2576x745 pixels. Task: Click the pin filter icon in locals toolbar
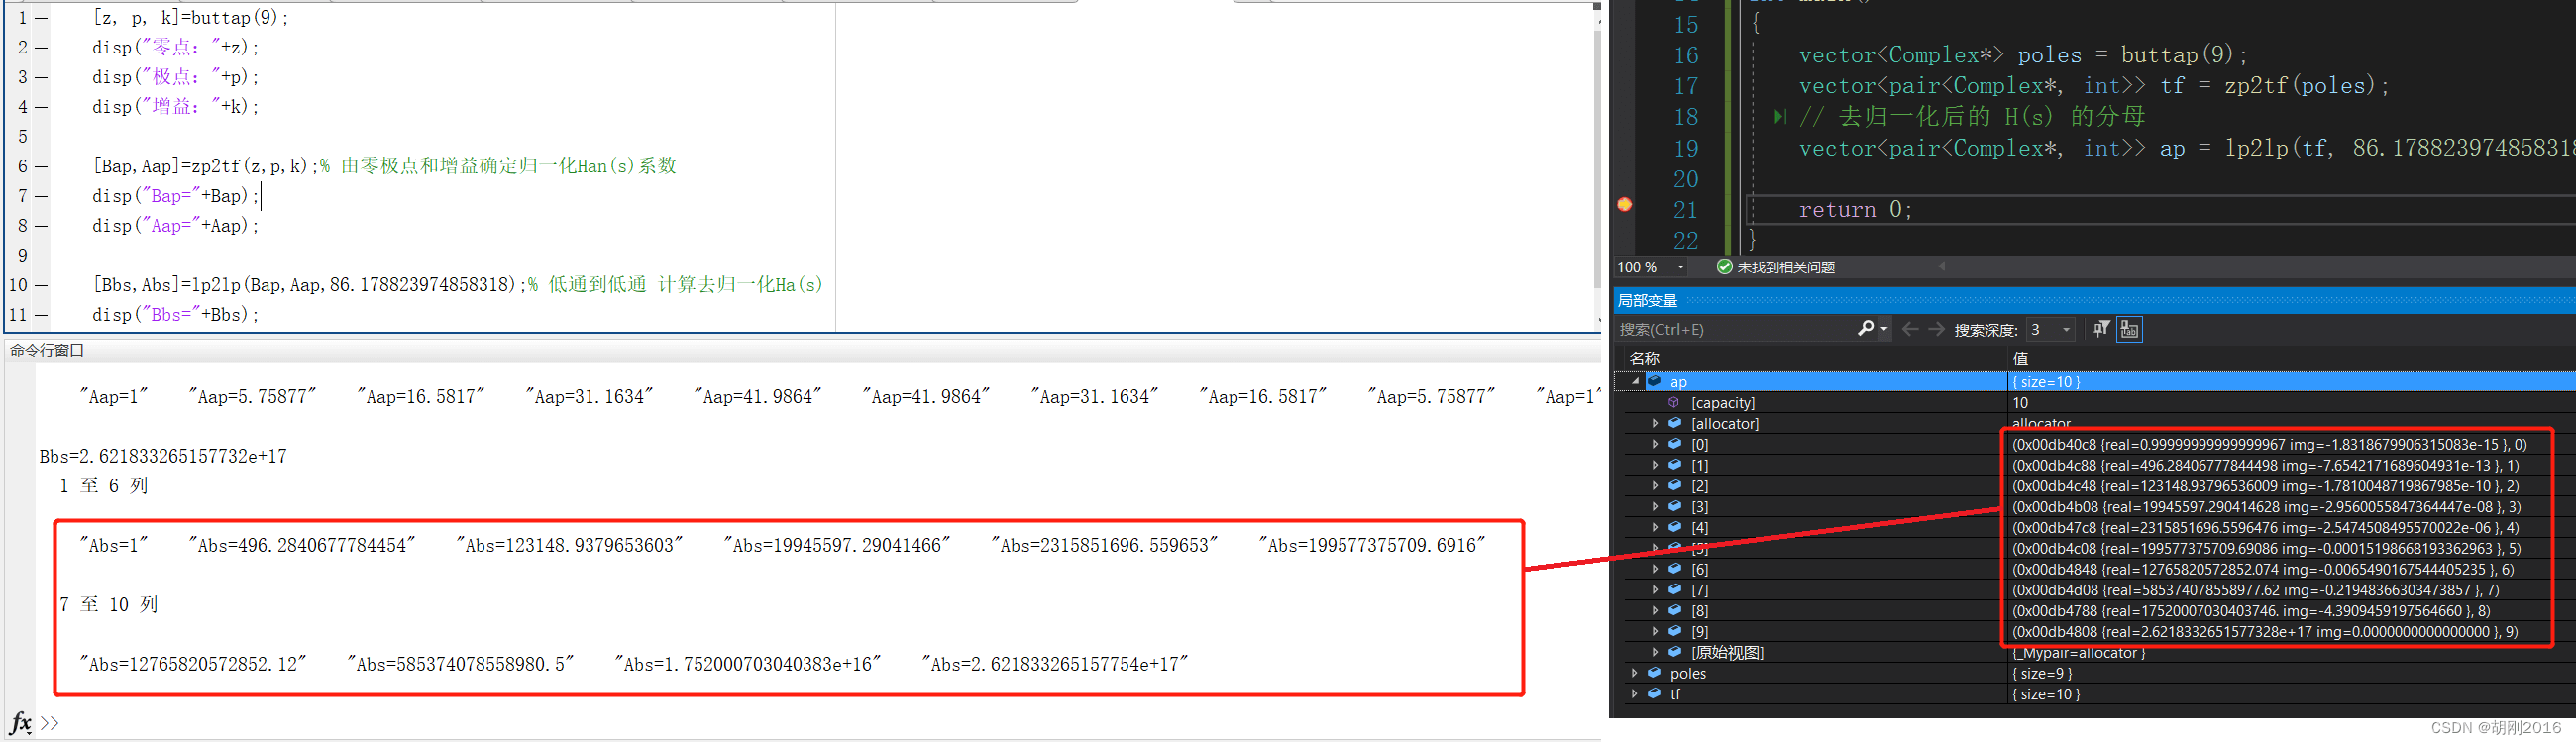(2101, 329)
